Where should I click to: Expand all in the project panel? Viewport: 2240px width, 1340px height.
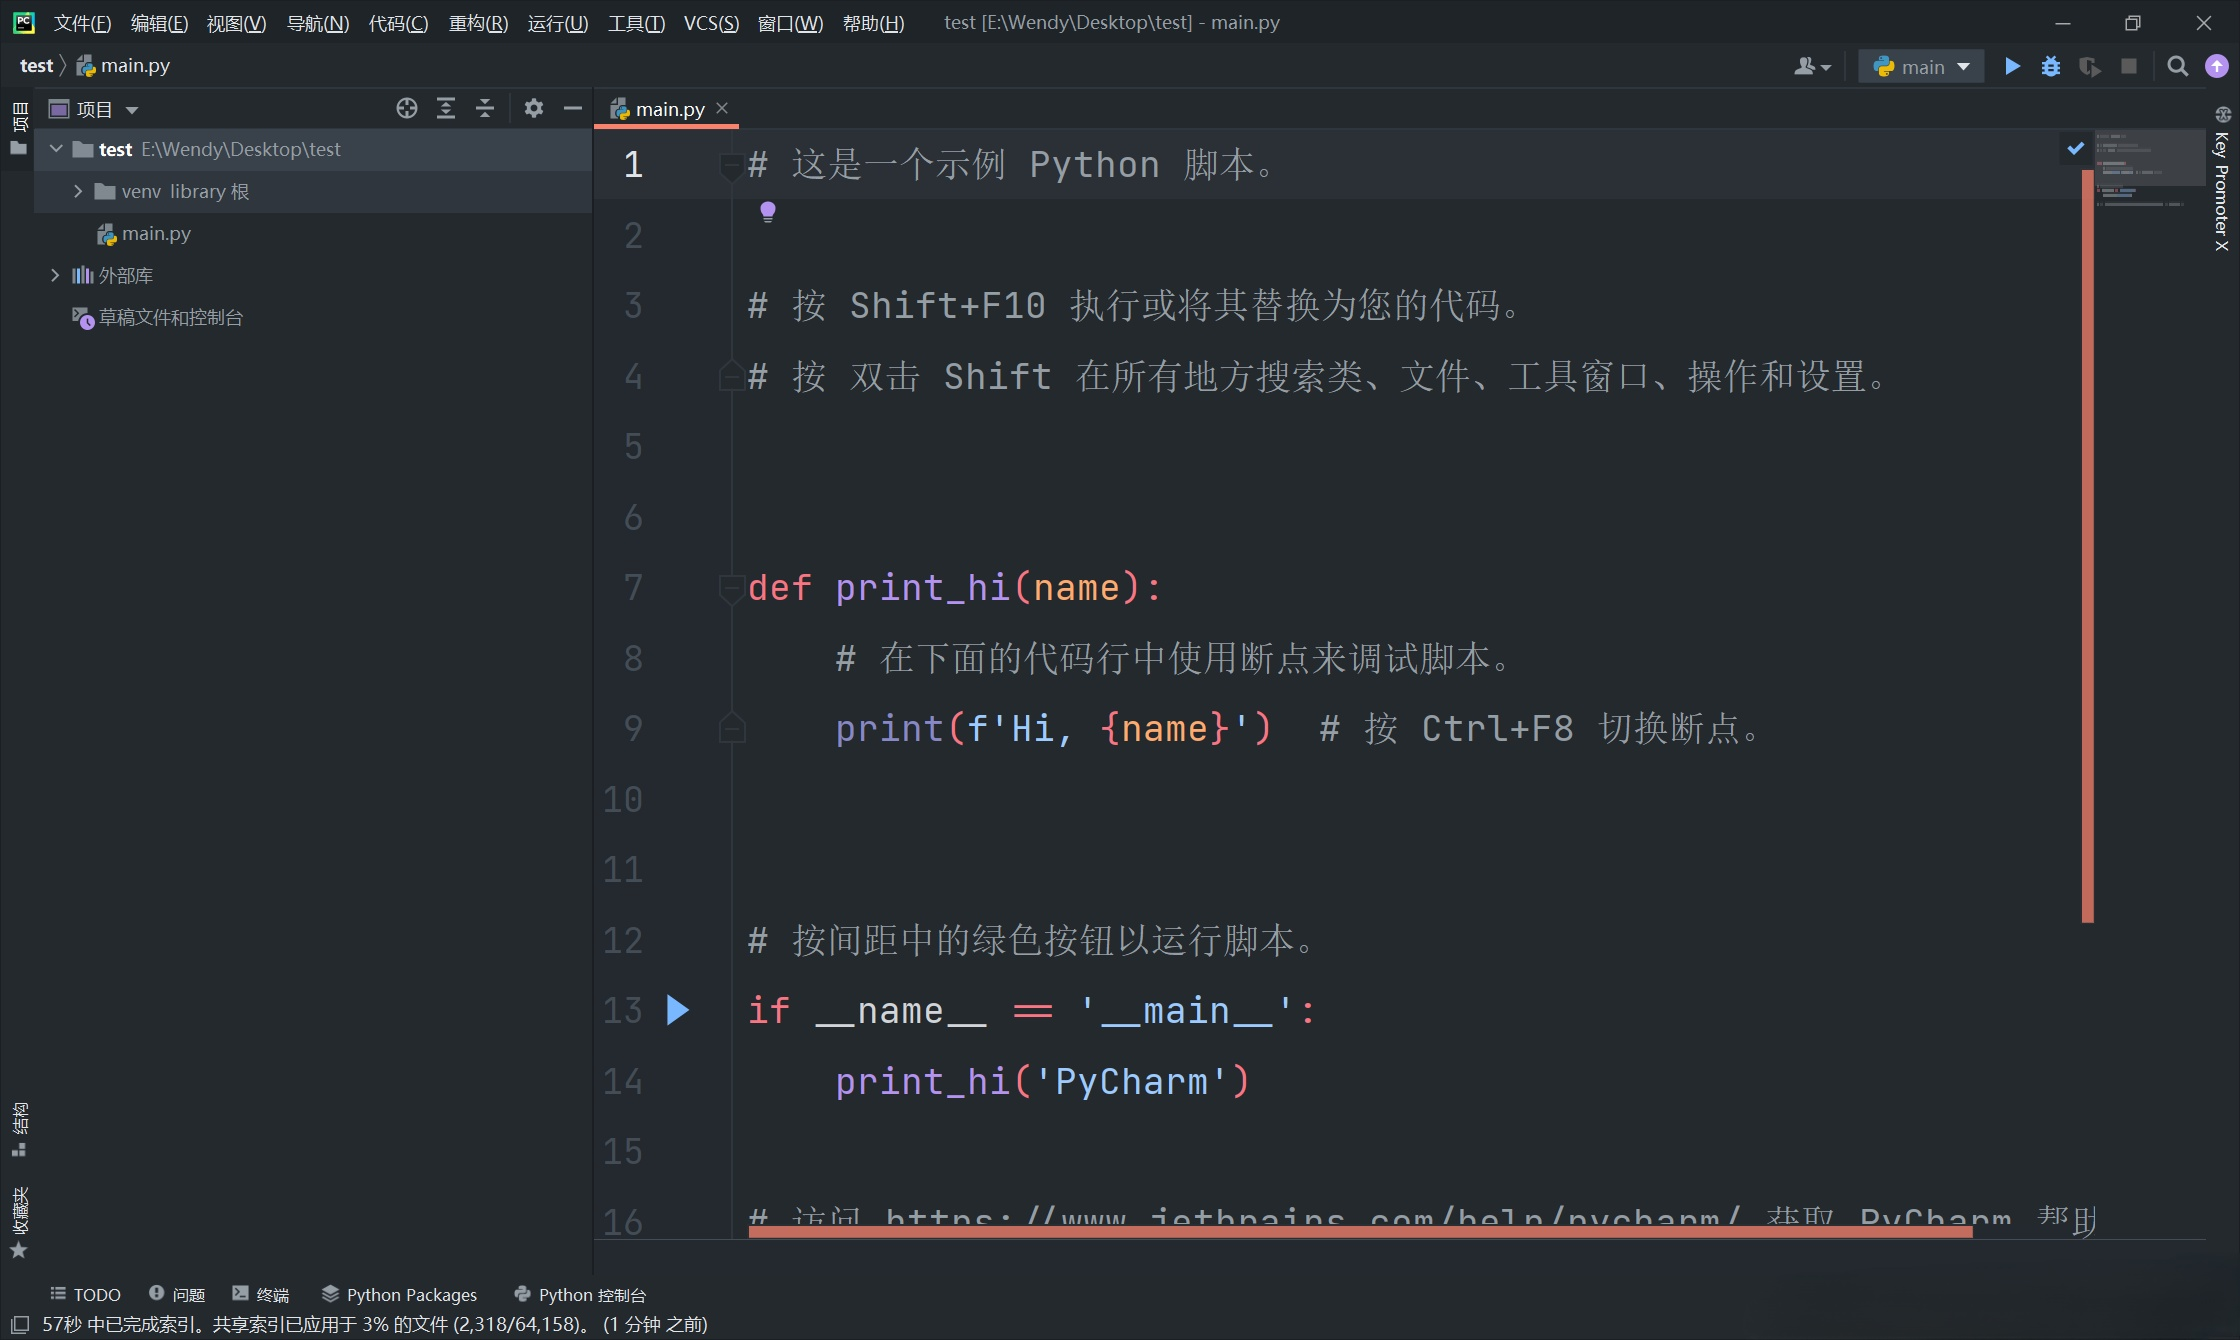[x=446, y=109]
